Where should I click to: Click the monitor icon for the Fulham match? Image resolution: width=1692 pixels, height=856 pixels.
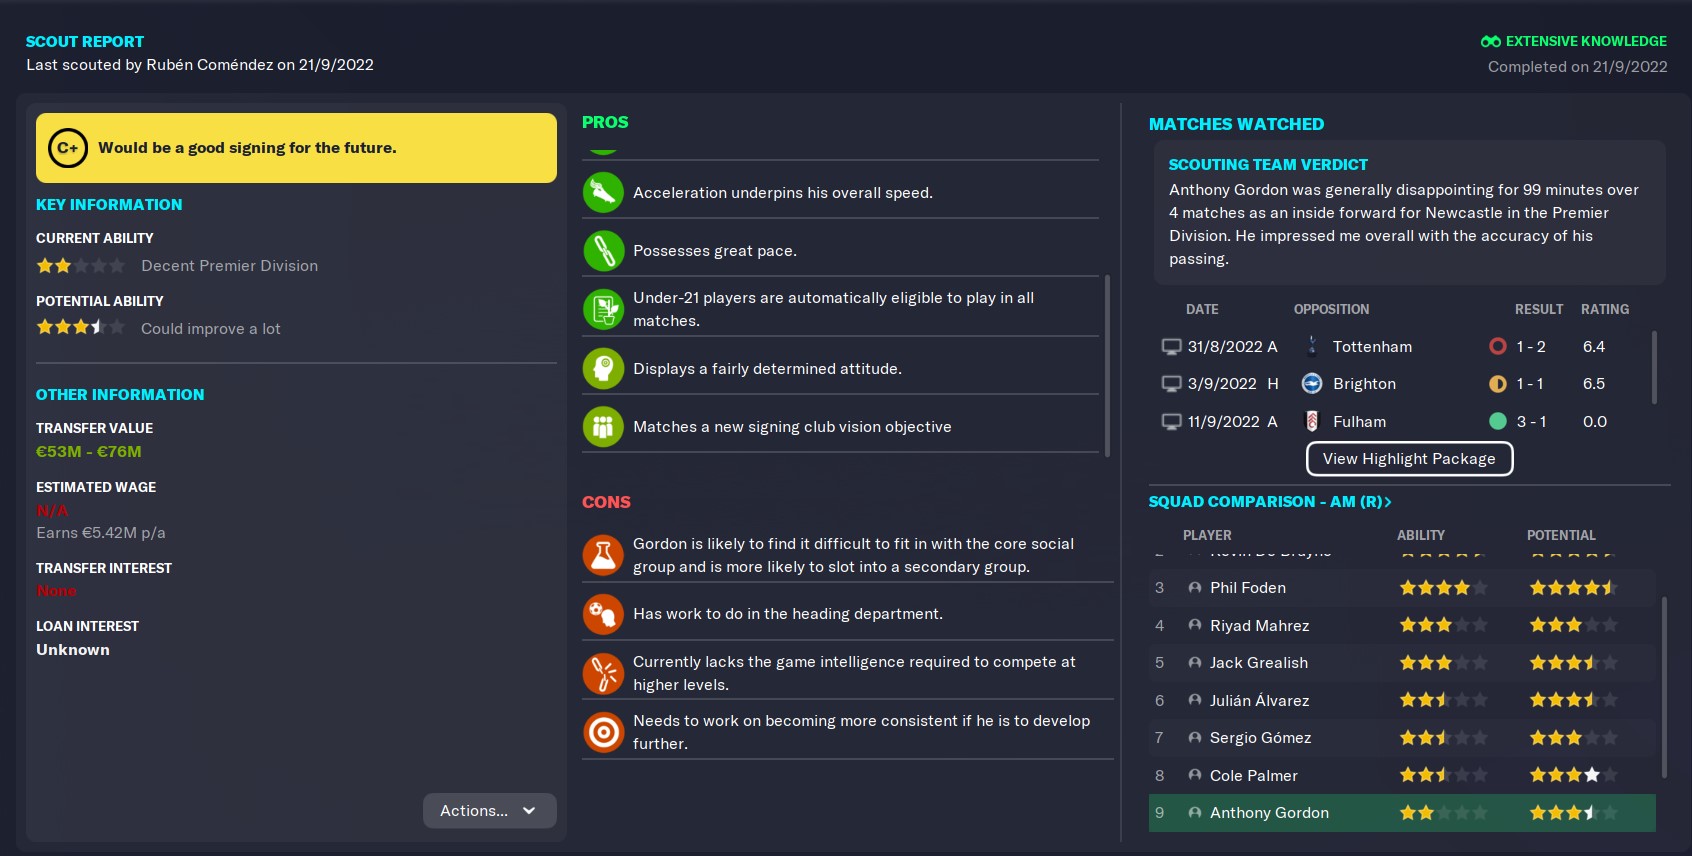pos(1171,422)
